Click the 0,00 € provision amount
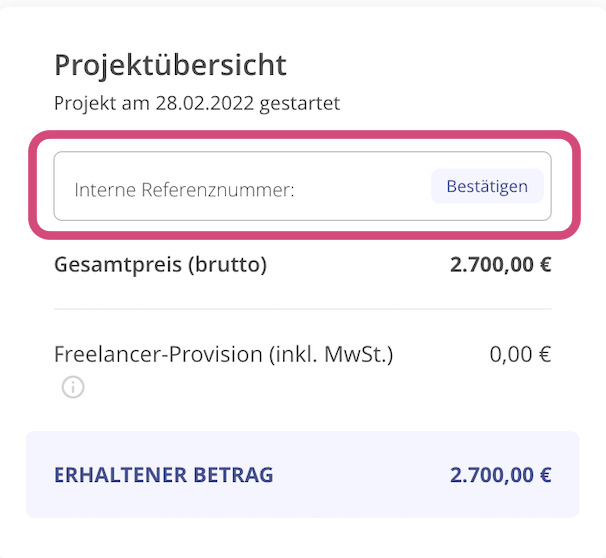Screen dimensions: 606x558 520,354
